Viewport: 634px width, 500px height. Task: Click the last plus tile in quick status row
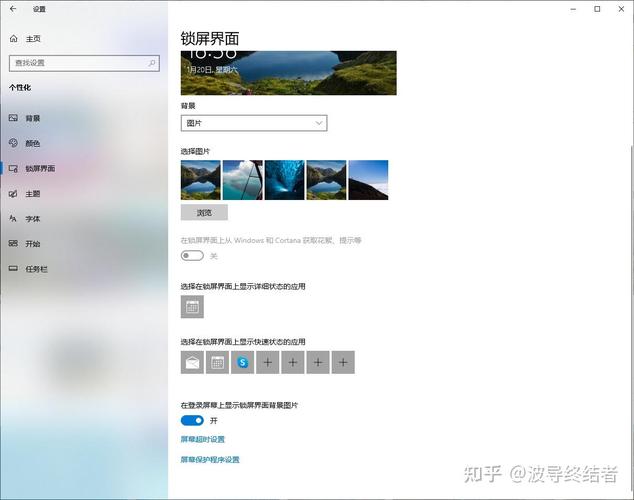(343, 362)
